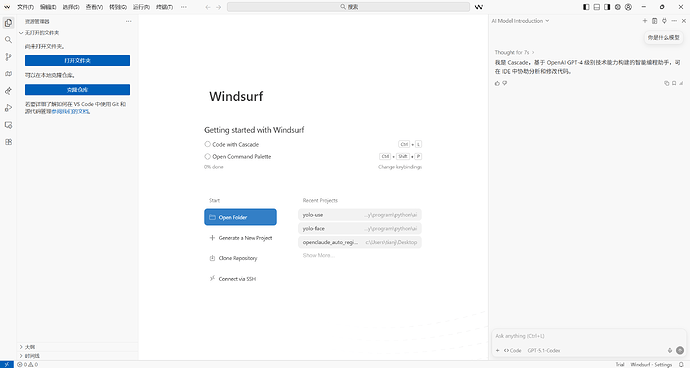Image resolution: width=690 pixels, height=368 pixels.
Task: Open the Terminal (终端) menu
Action: point(165,7)
